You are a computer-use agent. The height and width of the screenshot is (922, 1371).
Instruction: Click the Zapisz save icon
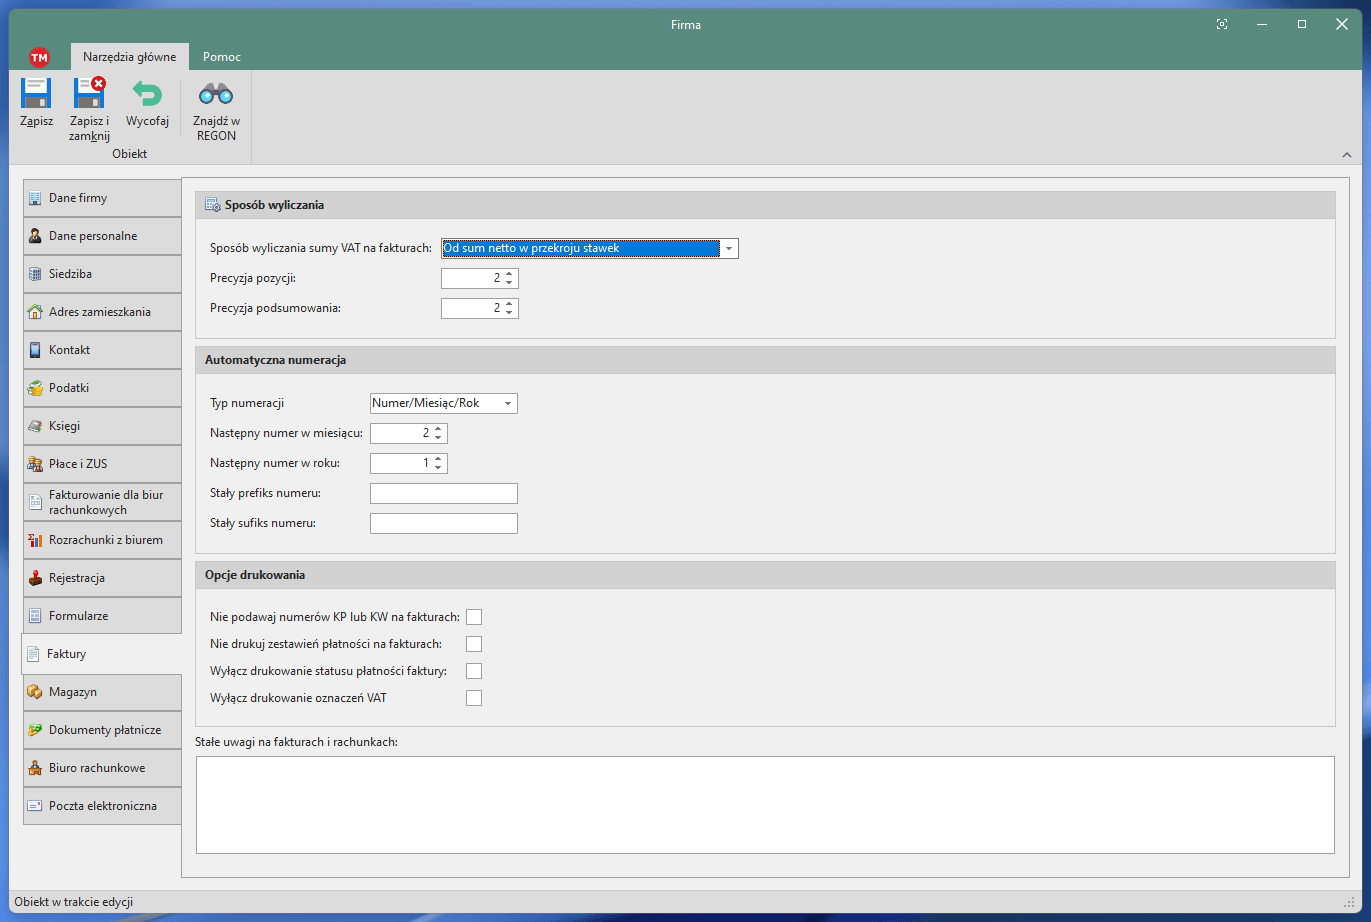[x=36, y=94]
